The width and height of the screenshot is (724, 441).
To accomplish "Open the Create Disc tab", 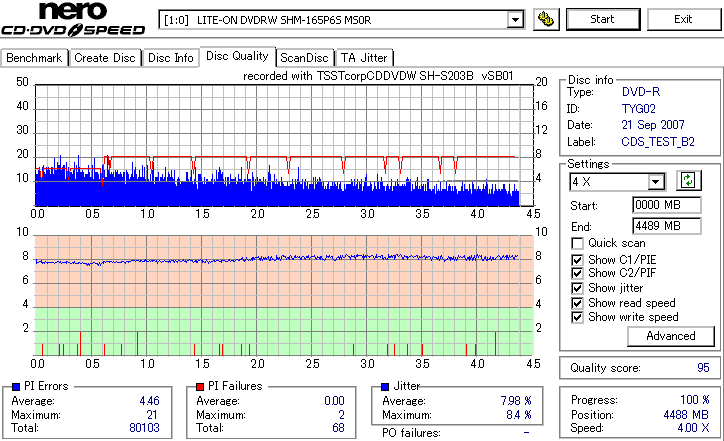I will [105, 58].
